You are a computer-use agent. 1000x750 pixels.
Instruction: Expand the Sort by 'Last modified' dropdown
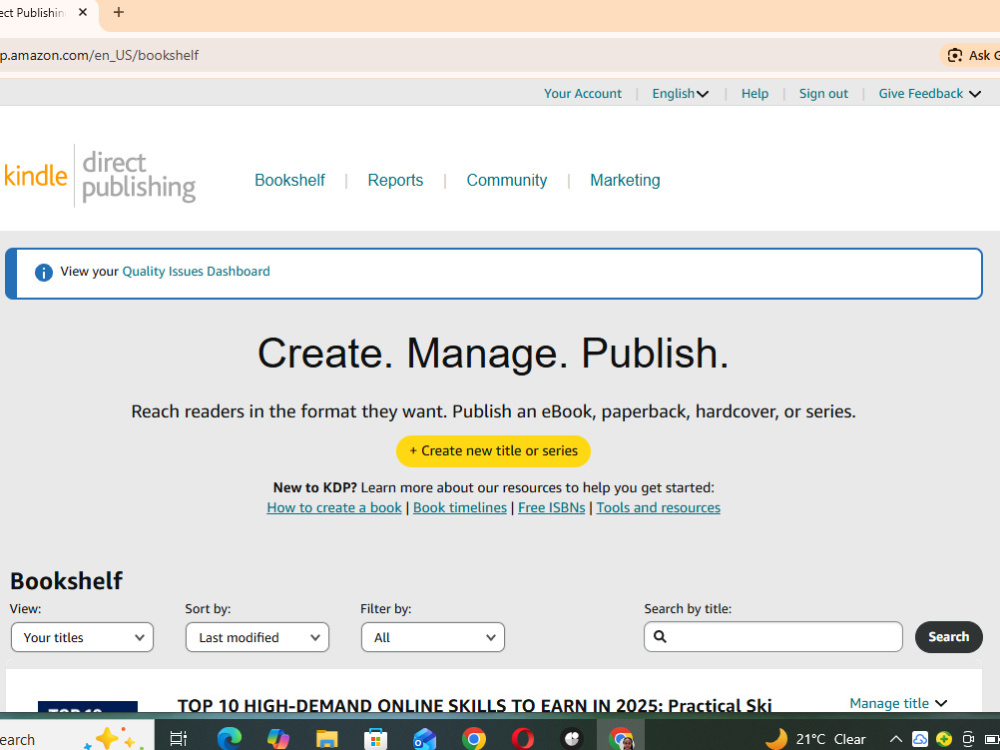tap(257, 637)
